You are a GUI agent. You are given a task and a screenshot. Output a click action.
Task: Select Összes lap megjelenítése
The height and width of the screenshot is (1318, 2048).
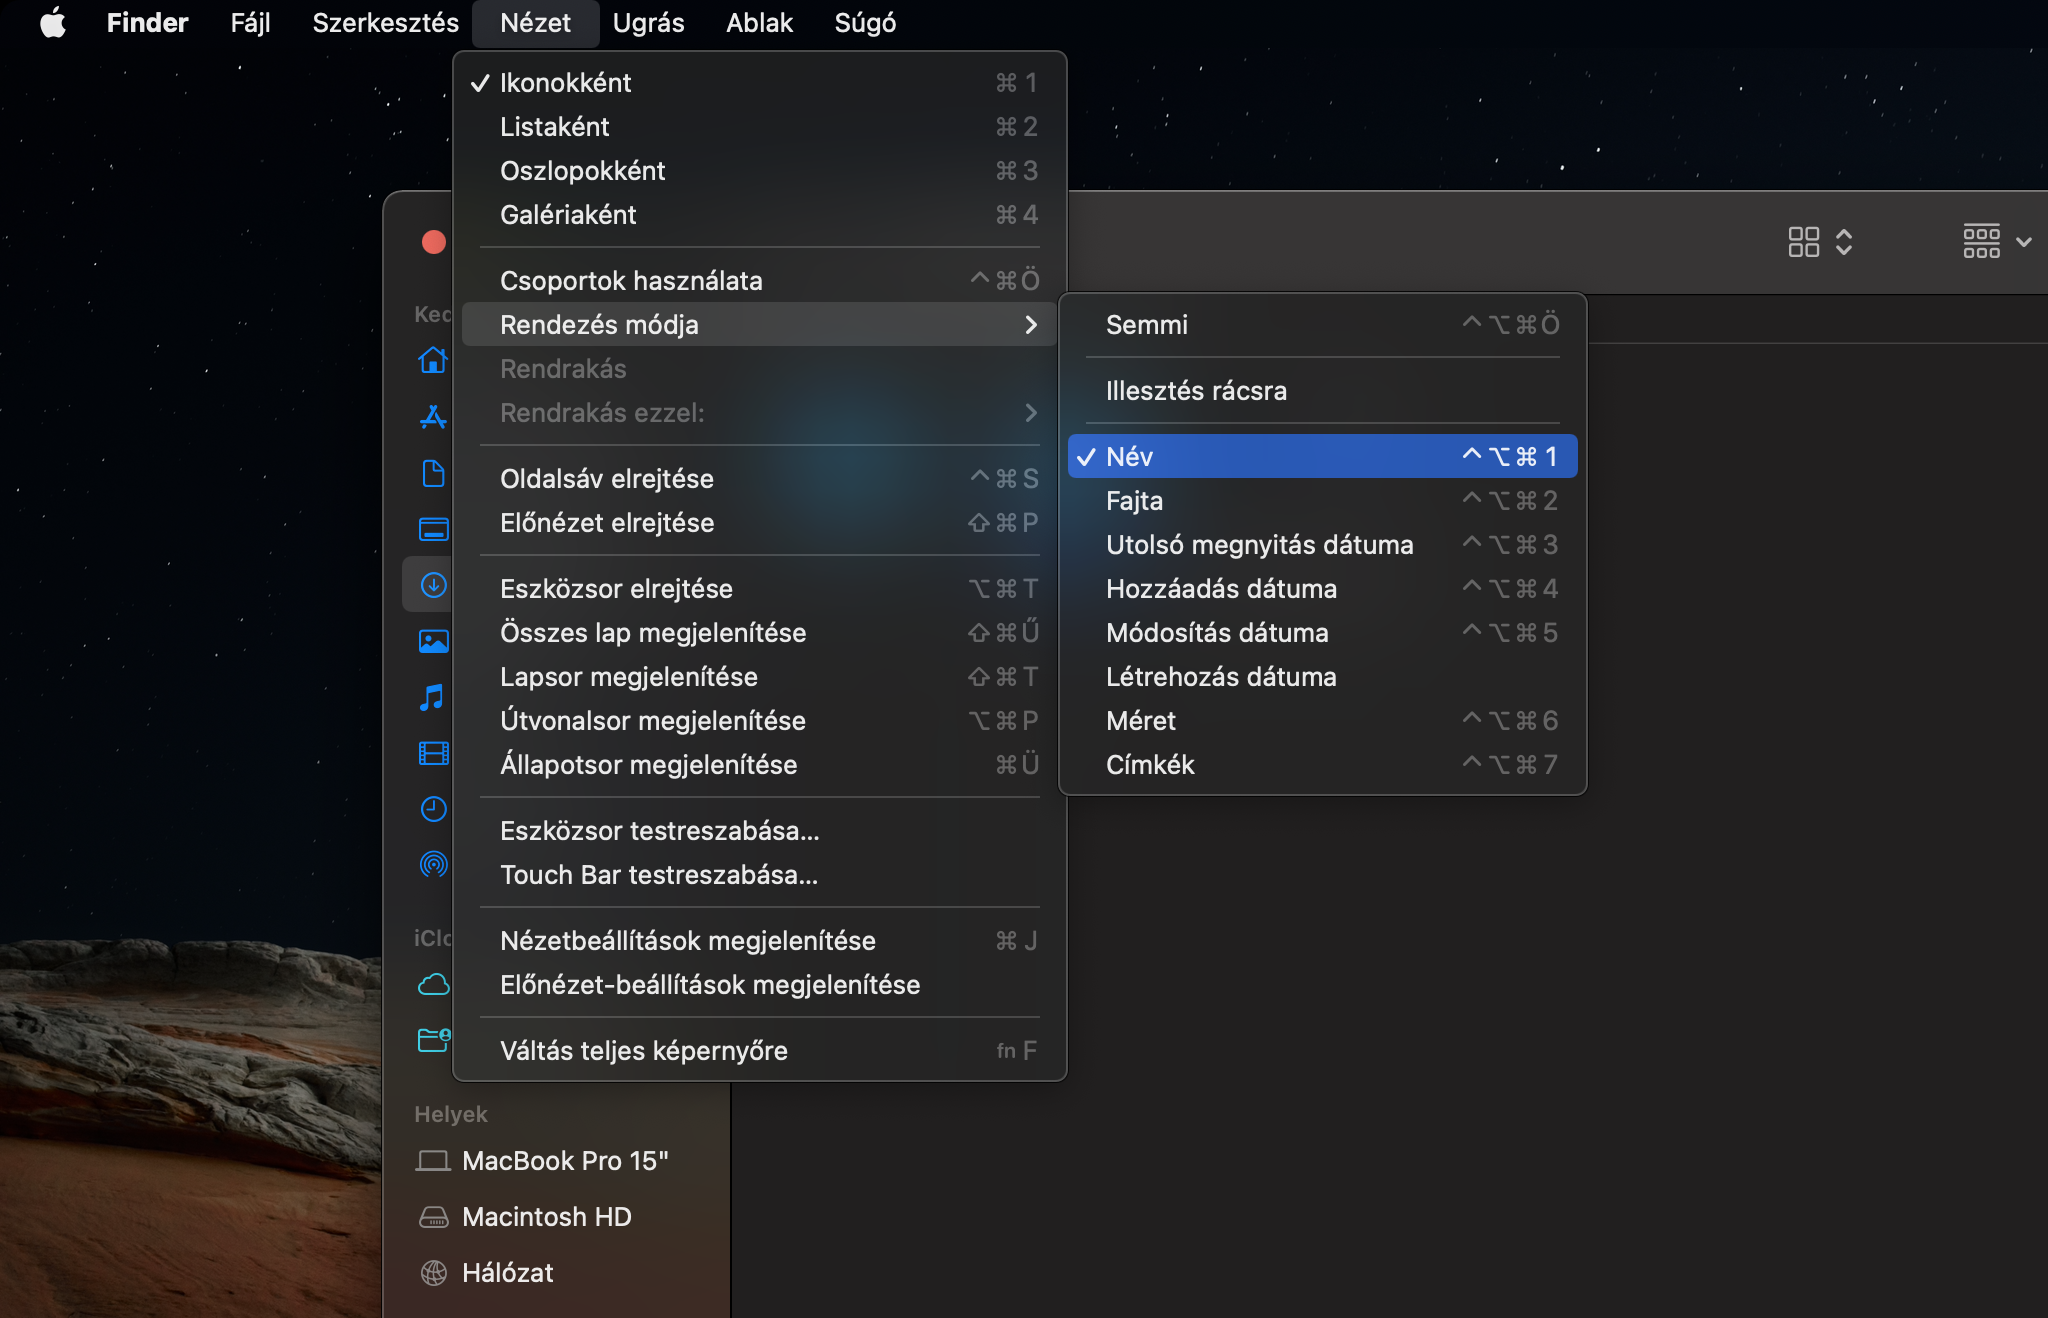tap(760, 633)
